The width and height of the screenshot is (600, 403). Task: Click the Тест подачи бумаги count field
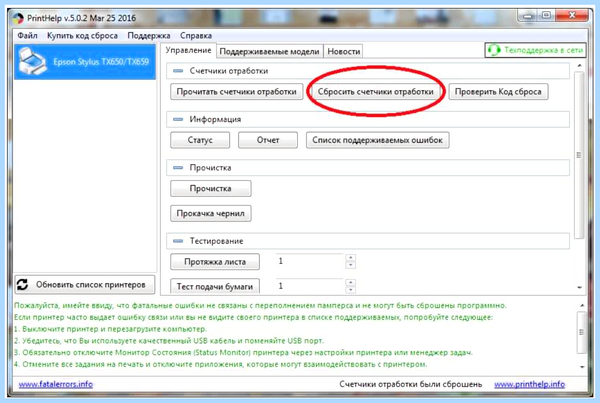310,286
